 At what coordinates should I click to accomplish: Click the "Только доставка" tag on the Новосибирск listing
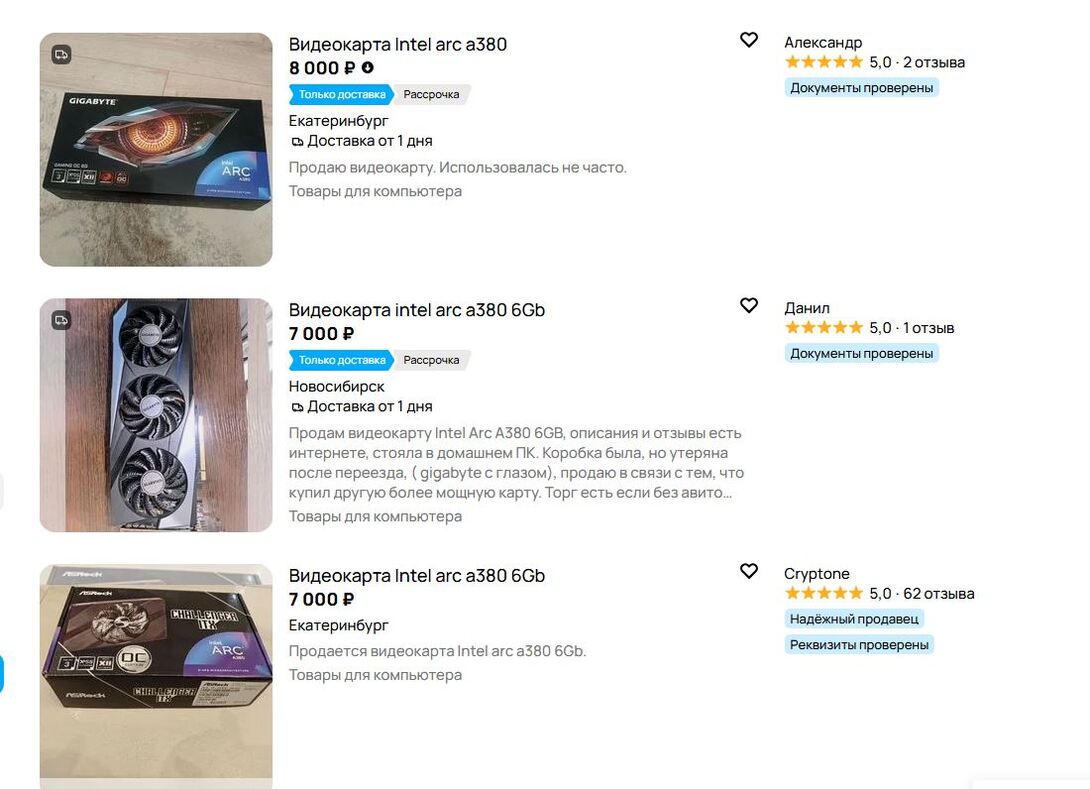pyautogui.click(x=341, y=360)
